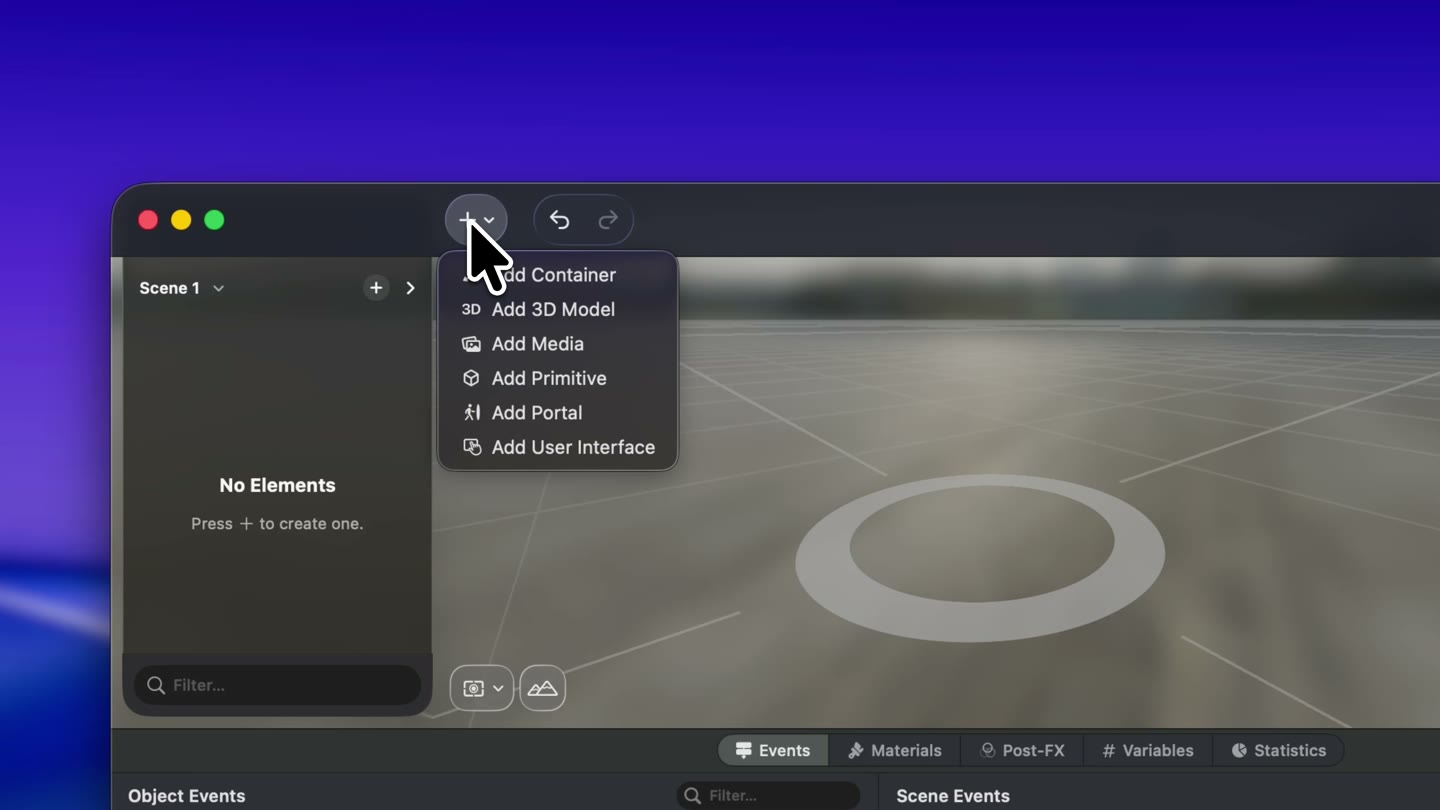Click the No Elements text
Viewport: 1440px width, 810px height.
(x=277, y=485)
